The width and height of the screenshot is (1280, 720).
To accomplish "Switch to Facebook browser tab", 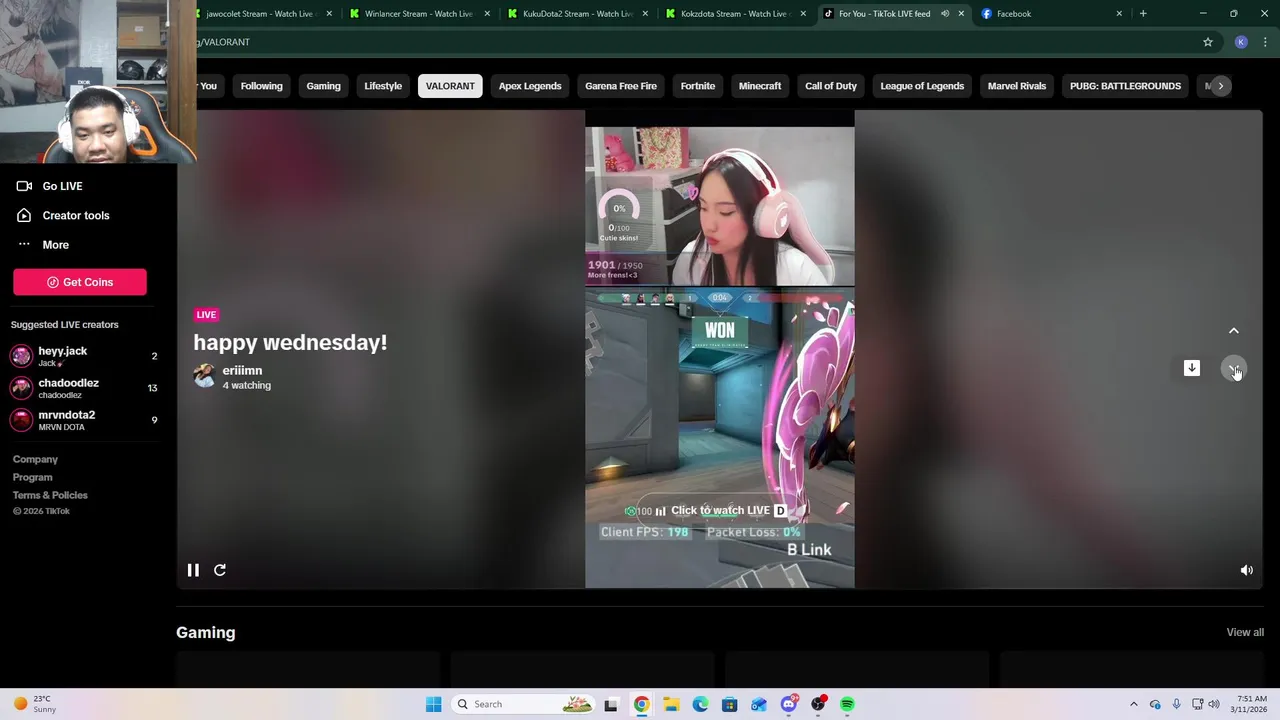I will pos(1013,14).
